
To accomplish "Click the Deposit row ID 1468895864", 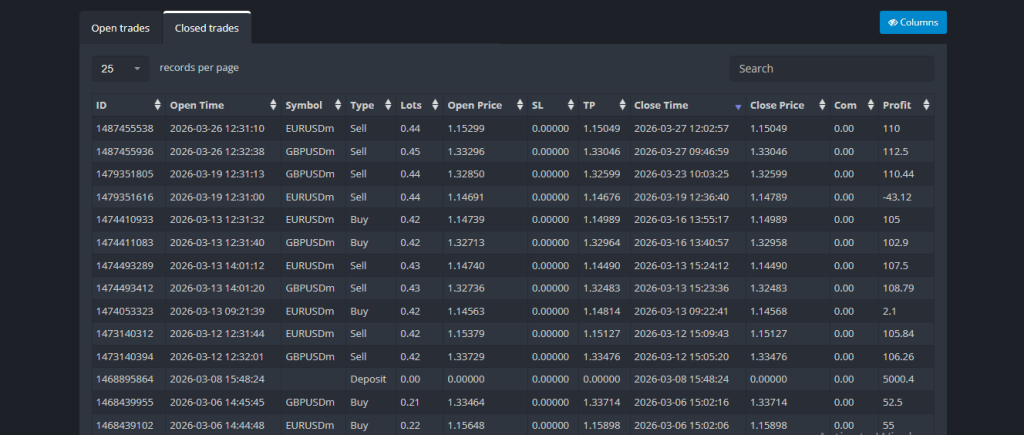I will tap(125, 380).
